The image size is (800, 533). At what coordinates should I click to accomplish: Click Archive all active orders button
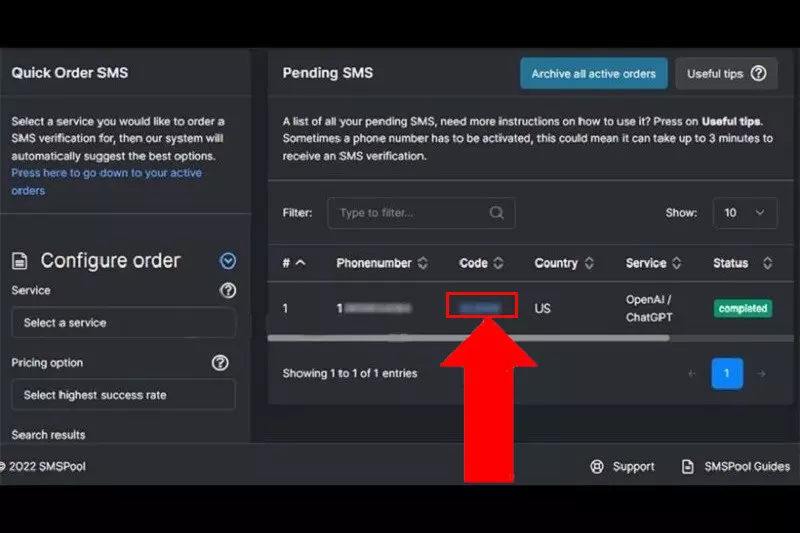pyautogui.click(x=593, y=73)
